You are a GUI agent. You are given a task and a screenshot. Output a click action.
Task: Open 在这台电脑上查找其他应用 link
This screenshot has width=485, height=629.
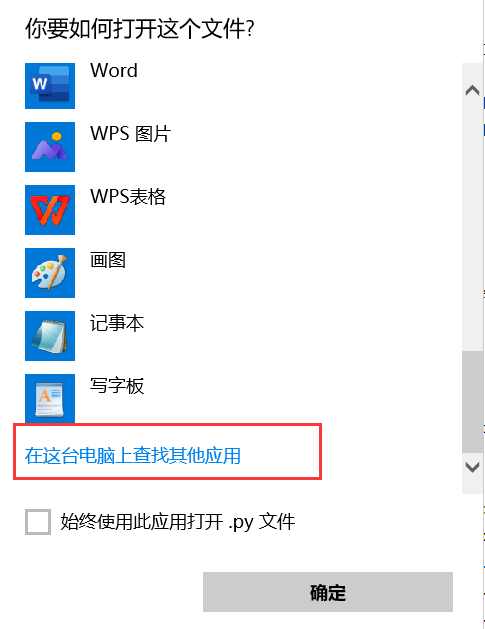[133, 456]
